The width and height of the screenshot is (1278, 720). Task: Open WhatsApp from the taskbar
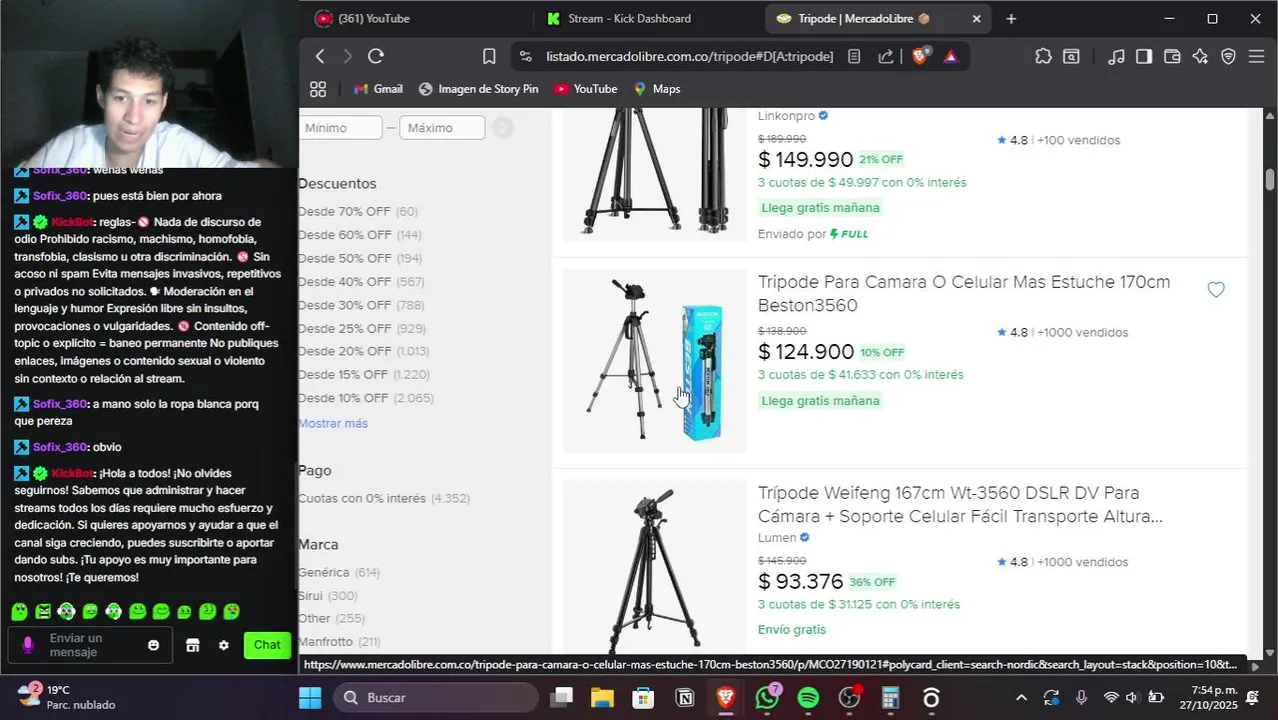coord(767,697)
